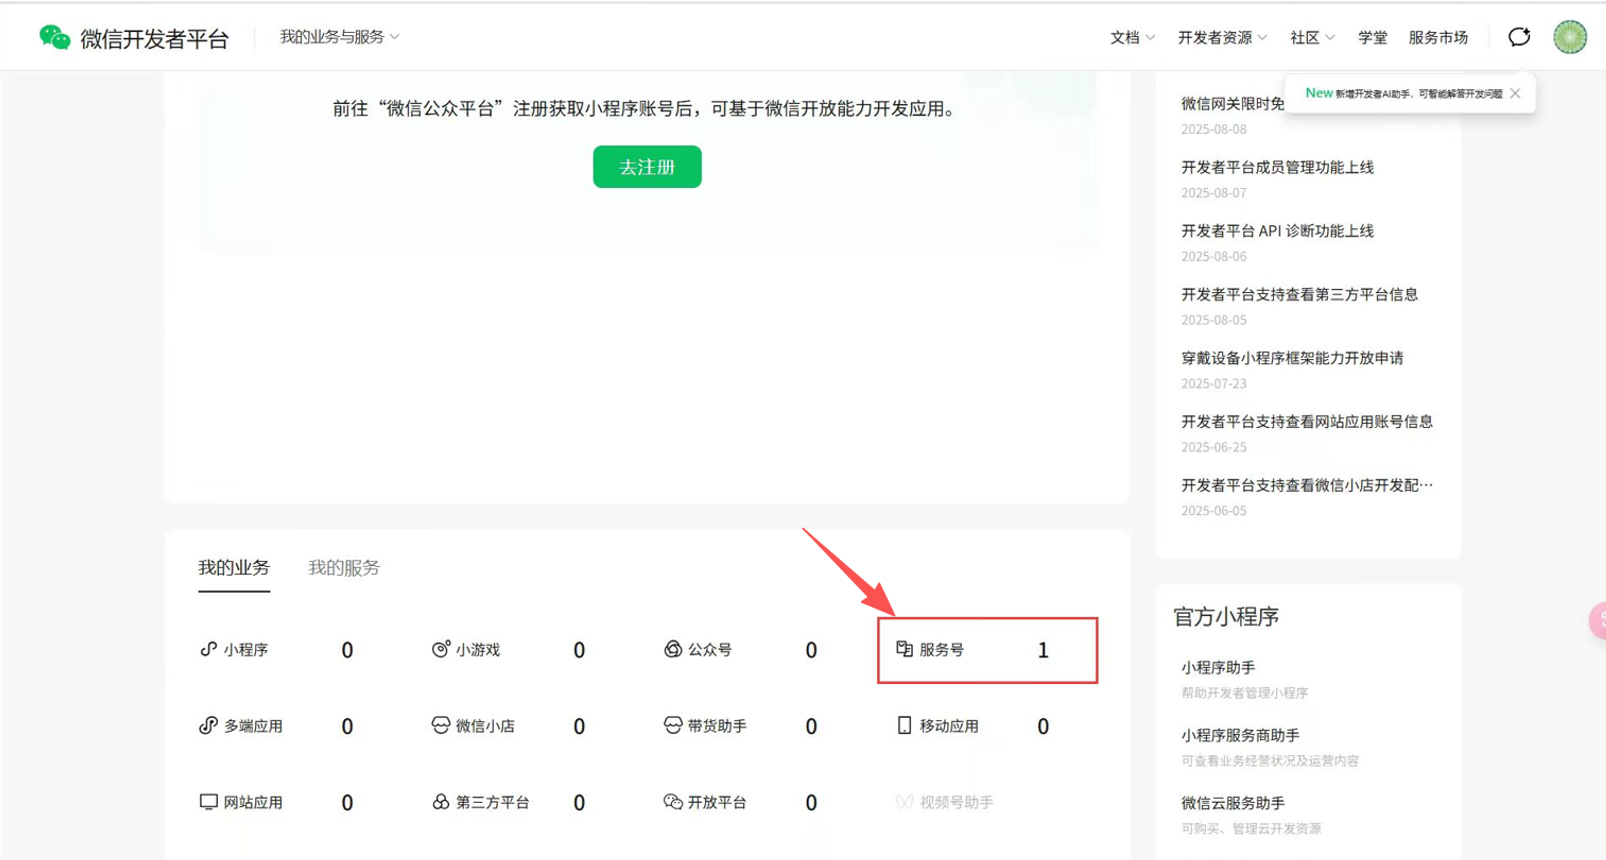Open the 微信网关限时免 news item
The height and width of the screenshot is (860, 1606).
1232,104
